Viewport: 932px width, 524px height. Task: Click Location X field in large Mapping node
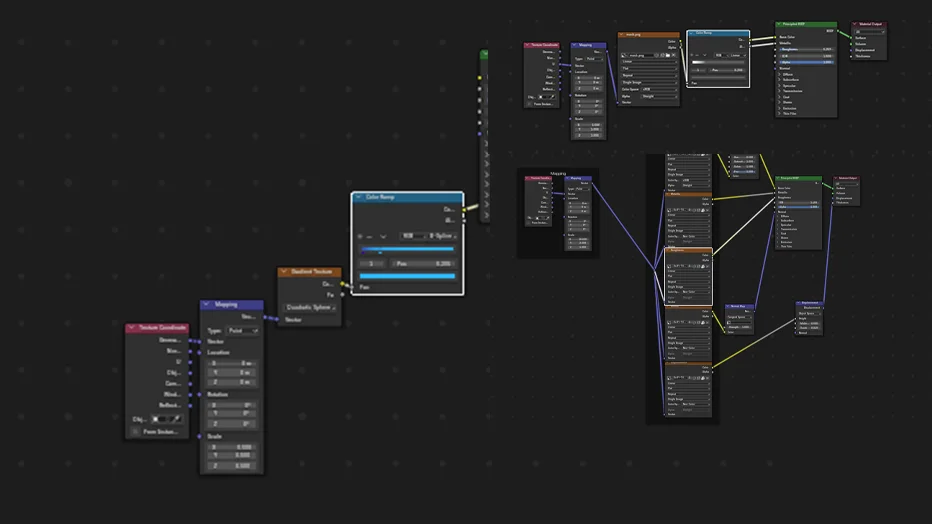(232, 363)
